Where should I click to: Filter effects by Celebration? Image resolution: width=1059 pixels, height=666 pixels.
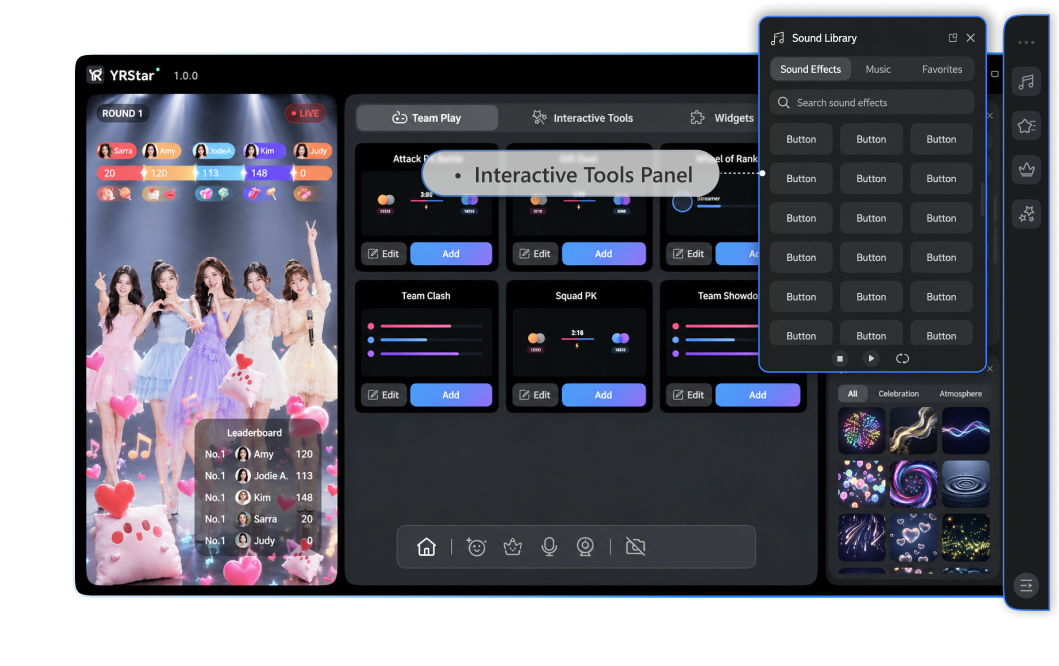(x=898, y=394)
